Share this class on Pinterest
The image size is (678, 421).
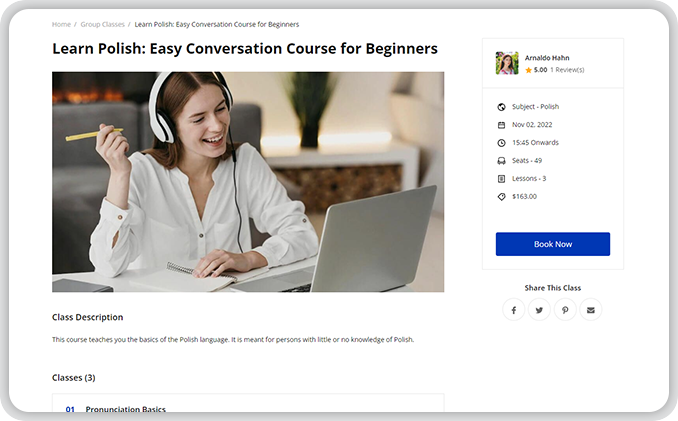tap(565, 310)
